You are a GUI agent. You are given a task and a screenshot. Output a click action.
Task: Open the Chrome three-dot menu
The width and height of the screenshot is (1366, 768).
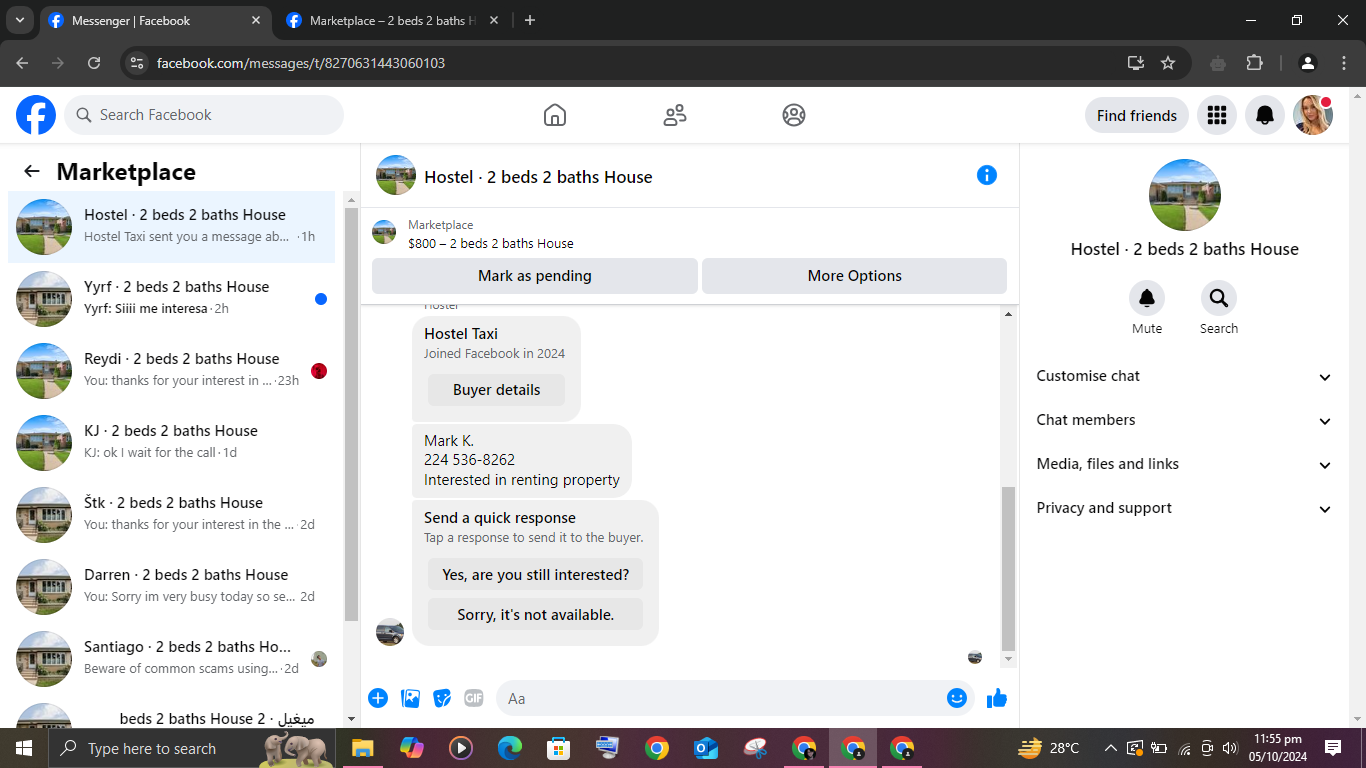(1344, 63)
